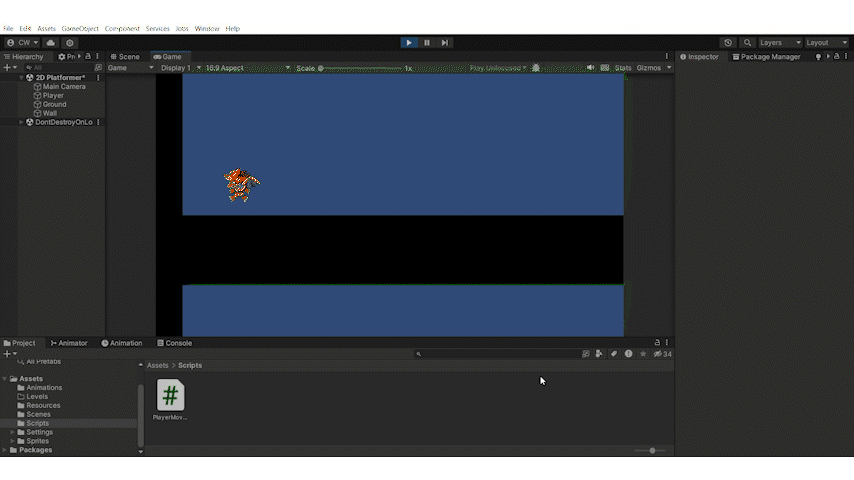Open the Layers dropdown
Viewport: 854px width, 480px height.
pyautogui.click(x=780, y=42)
